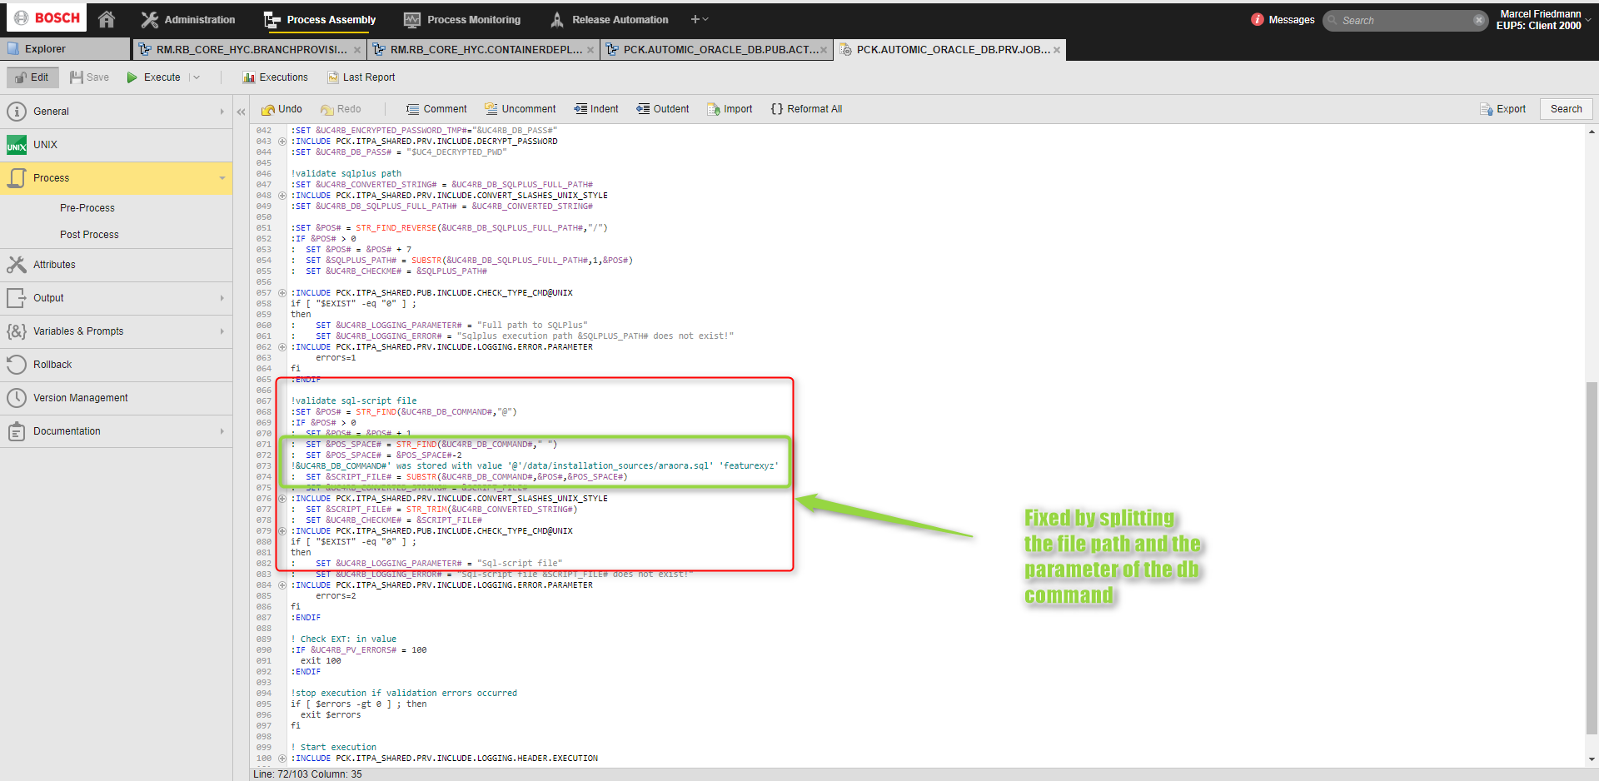Import script content
The height and width of the screenshot is (781, 1599).
point(730,109)
